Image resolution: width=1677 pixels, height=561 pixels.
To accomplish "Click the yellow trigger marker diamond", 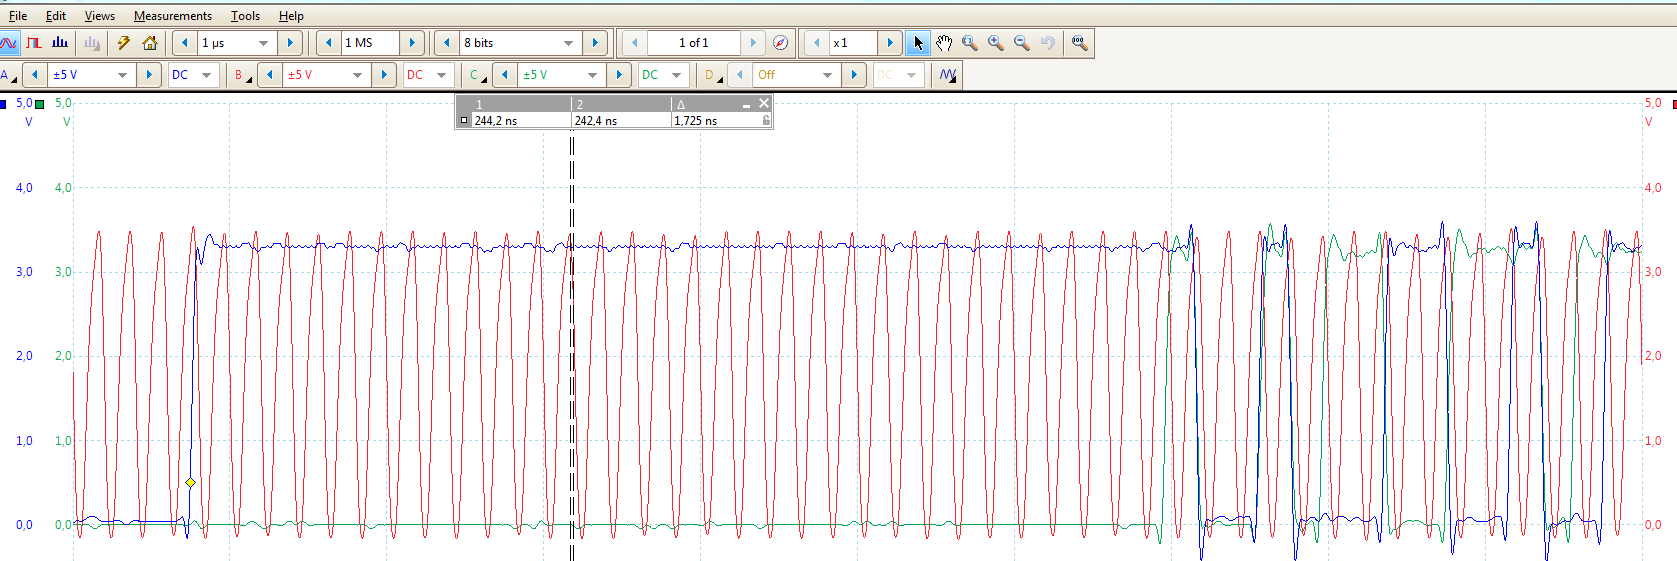I will pyautogui.click(x=190, y=482).
